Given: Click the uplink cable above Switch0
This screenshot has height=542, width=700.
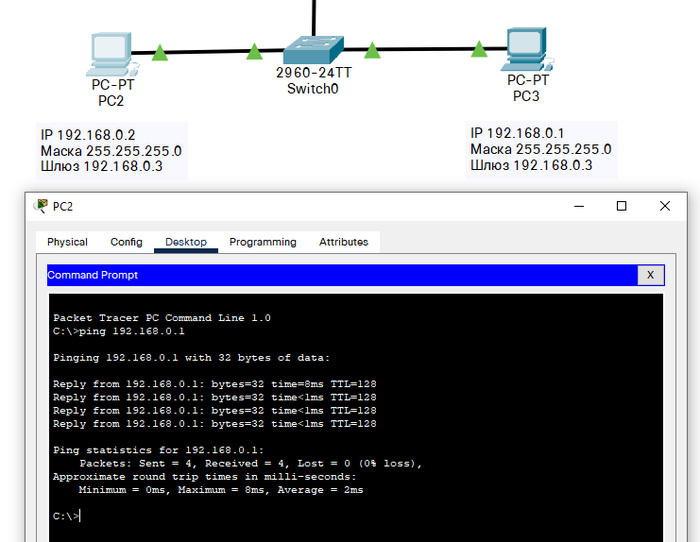Looking at the screenshot, I should (314, 18).
